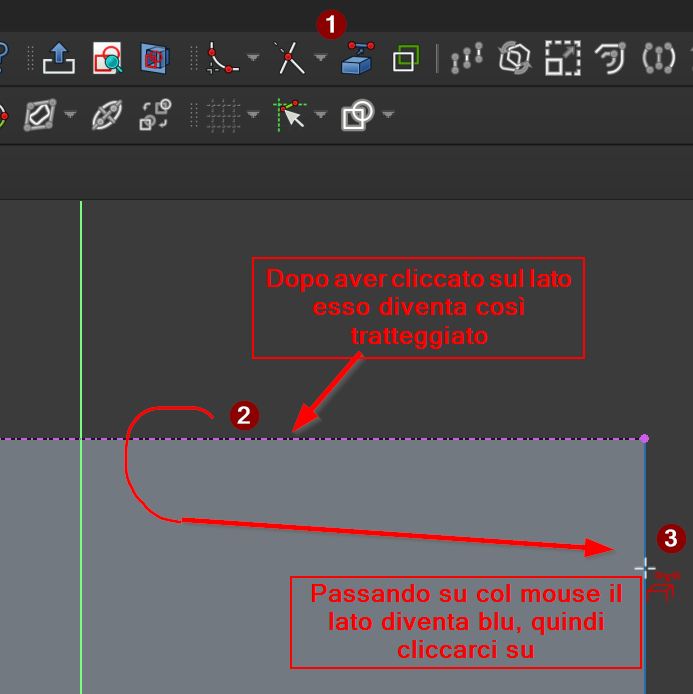Click the parentheses dots icon at far right
Screen dimensions: 693x694
click(658, 59)
